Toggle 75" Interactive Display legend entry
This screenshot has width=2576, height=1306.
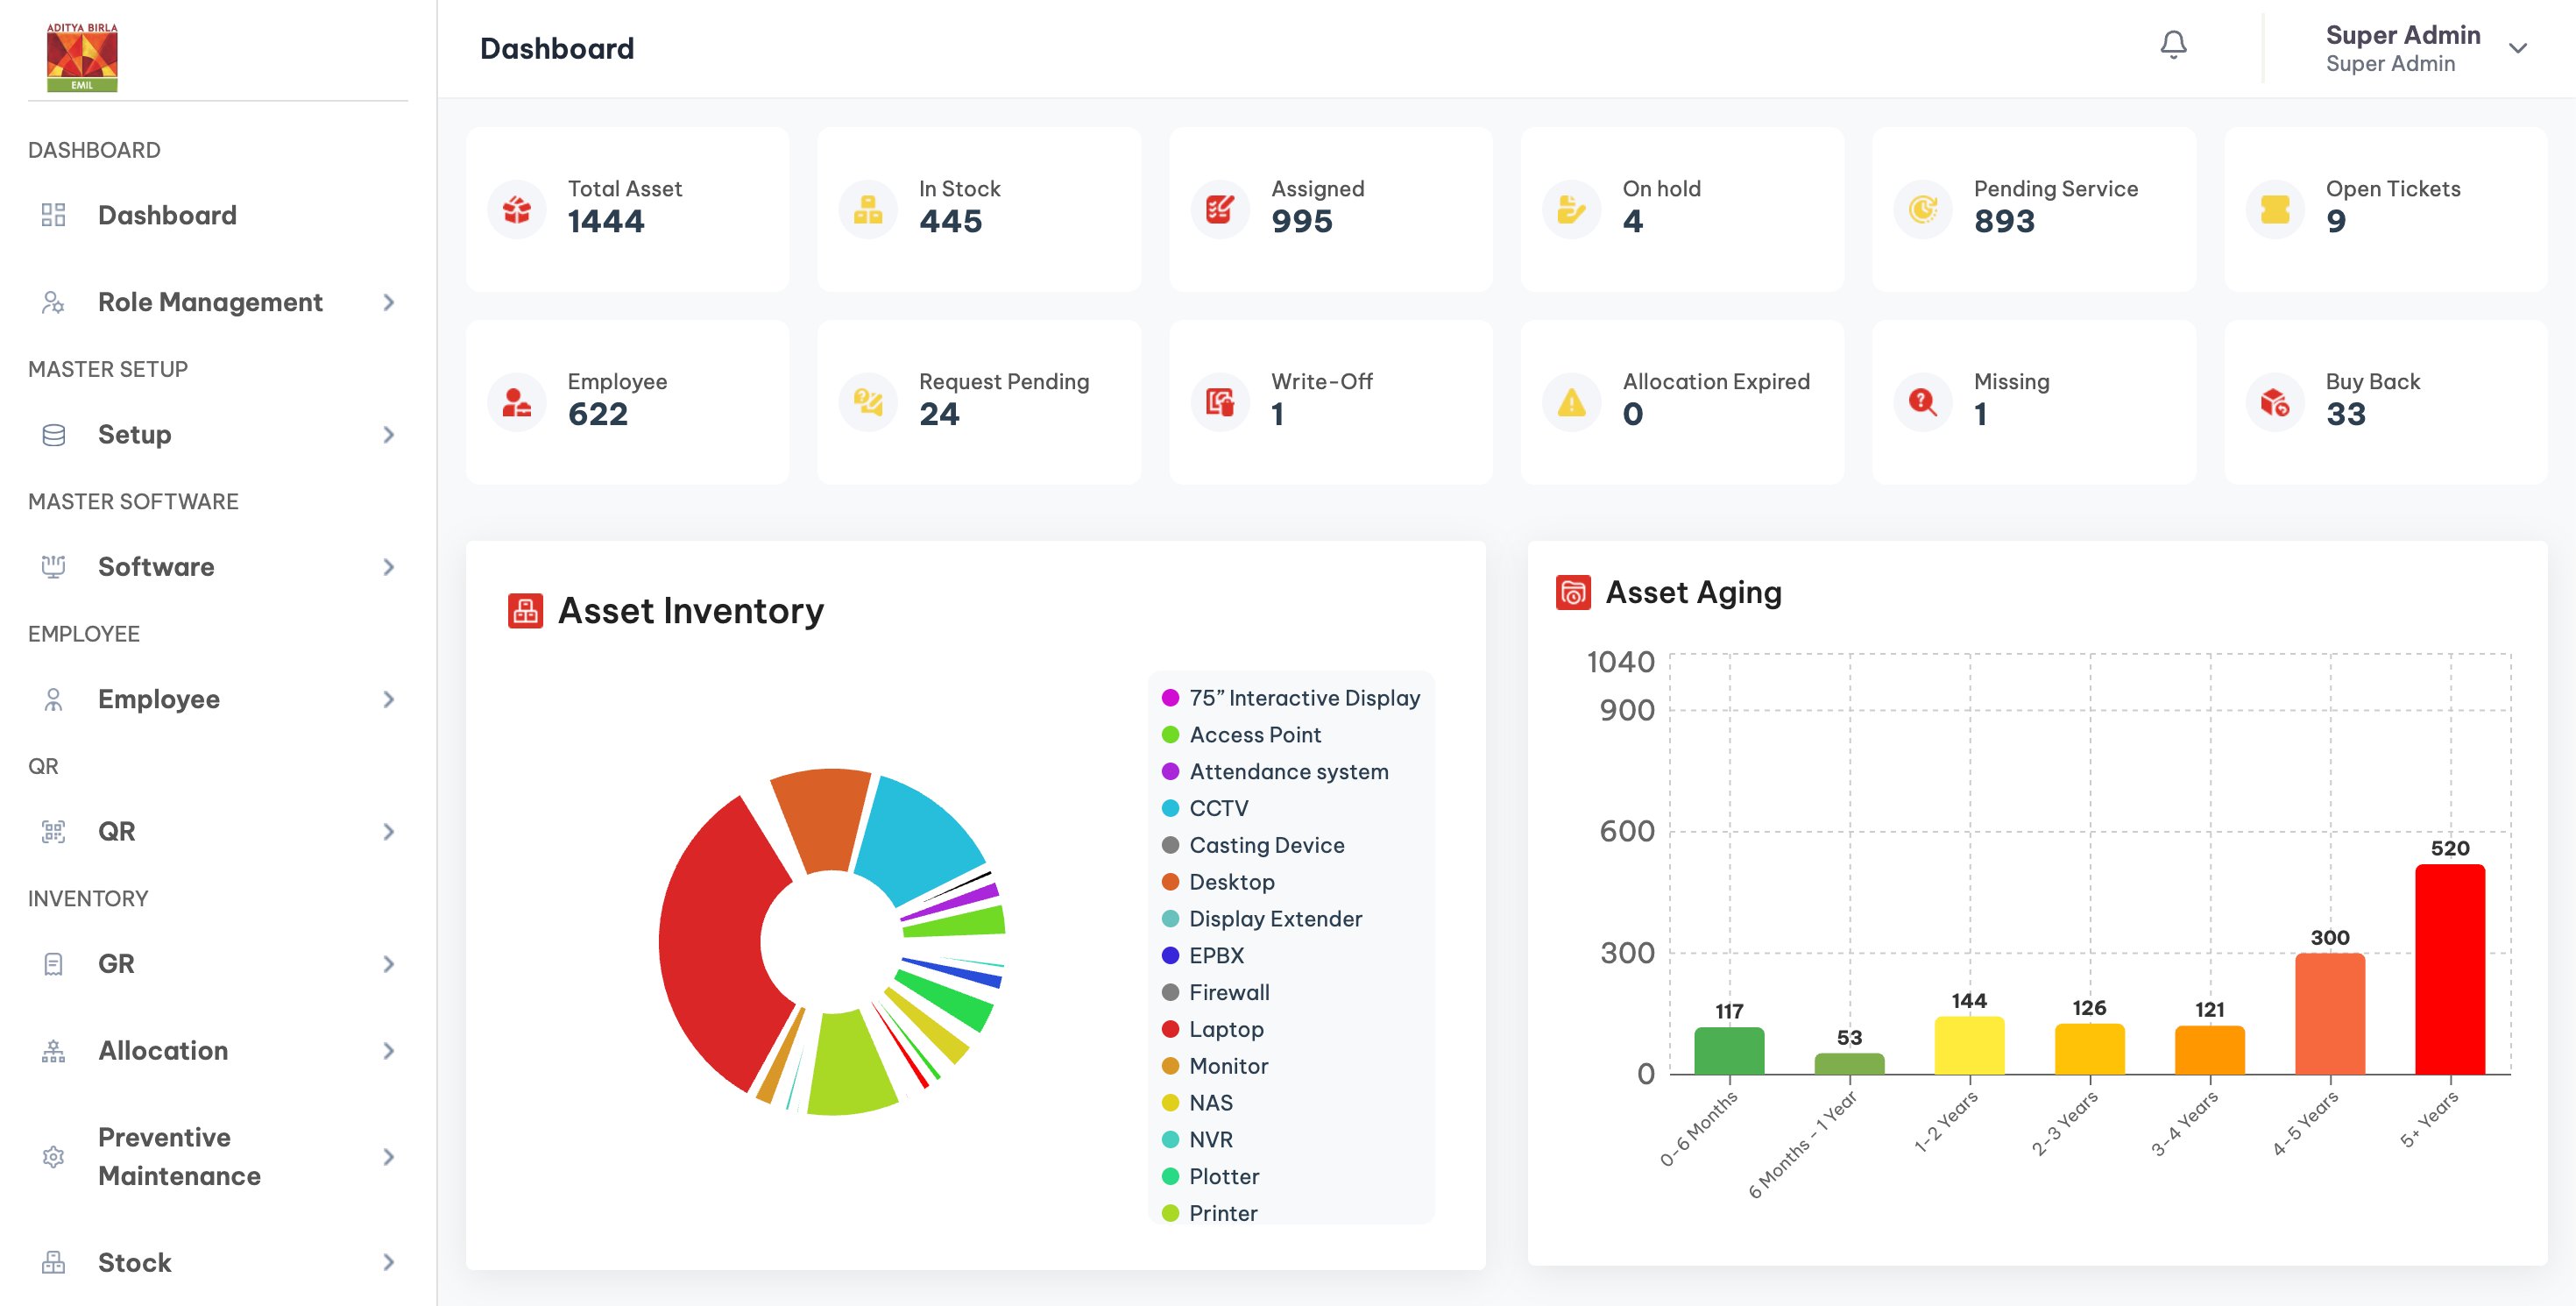(1290, 698)
